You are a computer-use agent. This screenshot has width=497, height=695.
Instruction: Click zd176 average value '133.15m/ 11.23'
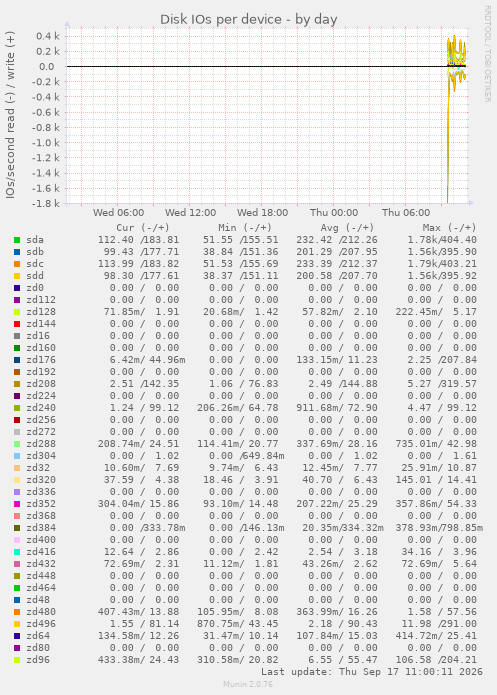point(337,360)
